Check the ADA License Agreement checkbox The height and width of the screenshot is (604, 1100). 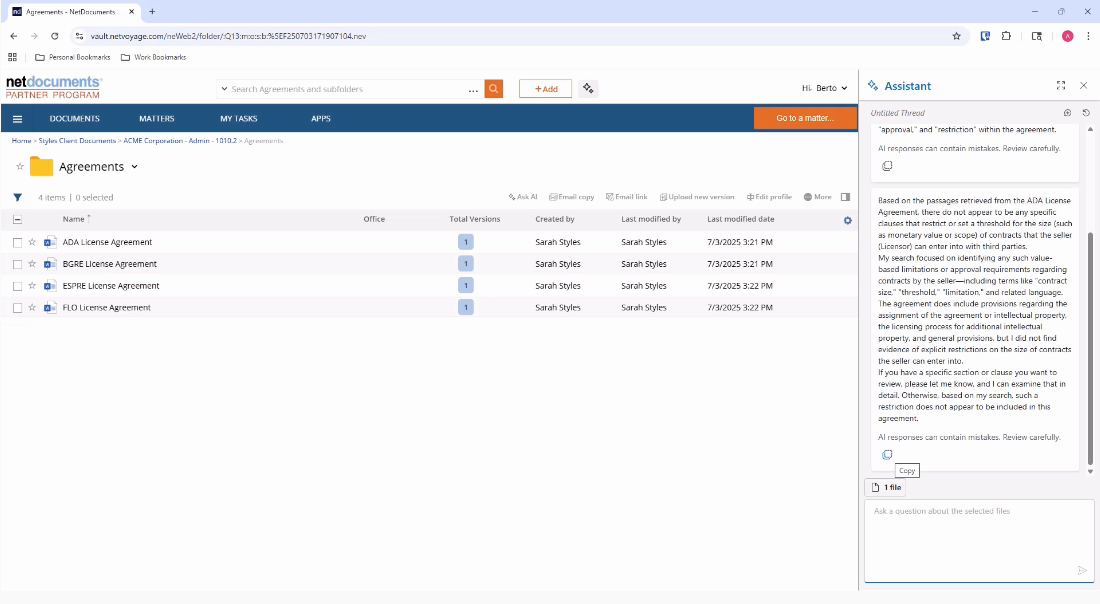pos(18,243)
